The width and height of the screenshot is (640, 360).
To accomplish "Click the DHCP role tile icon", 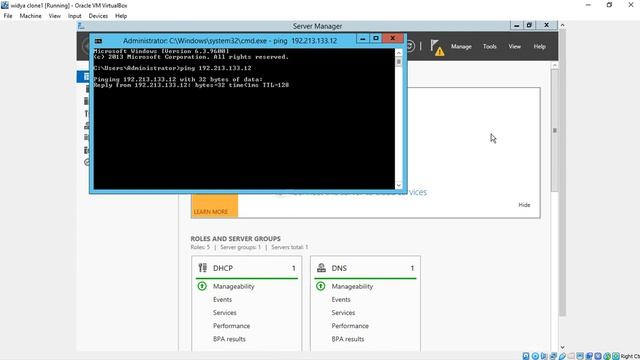I will pos(202,268).
